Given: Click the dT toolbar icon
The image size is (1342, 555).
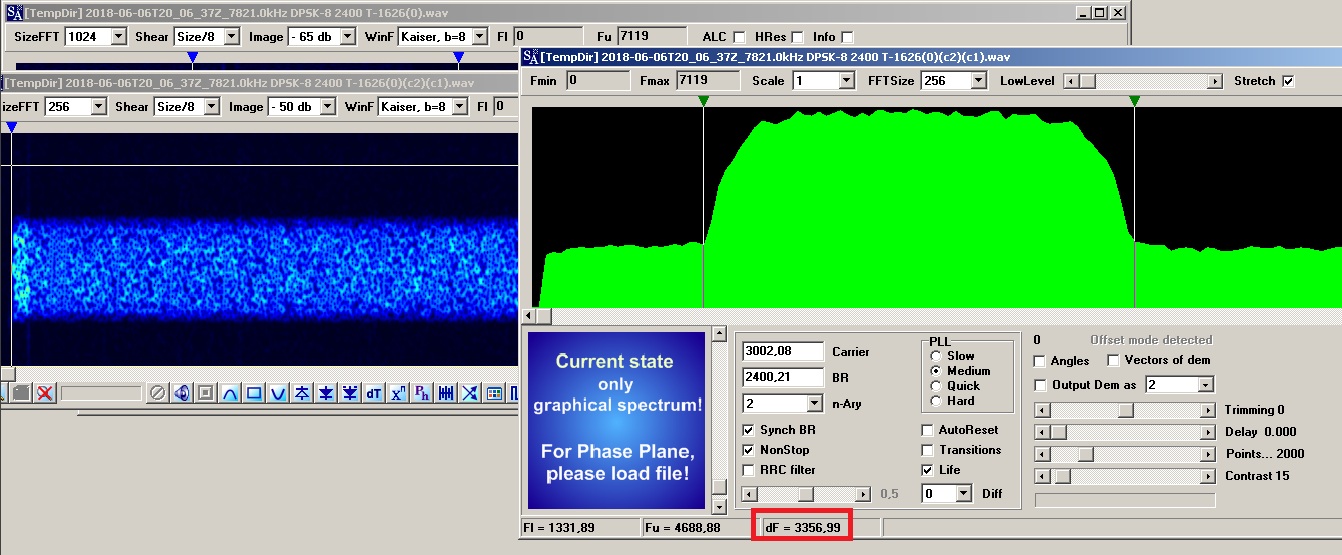Looking at the screenshot, I should [x=373, y=393].
